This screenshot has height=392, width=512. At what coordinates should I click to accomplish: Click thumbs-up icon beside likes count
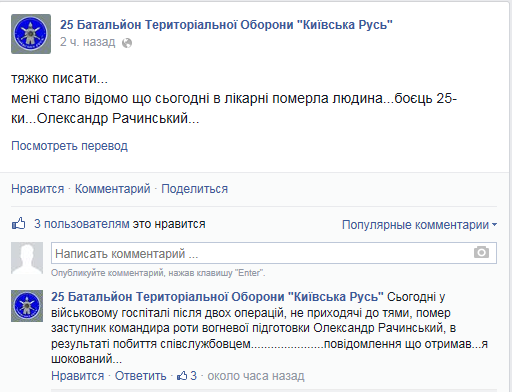click(19, 224)
